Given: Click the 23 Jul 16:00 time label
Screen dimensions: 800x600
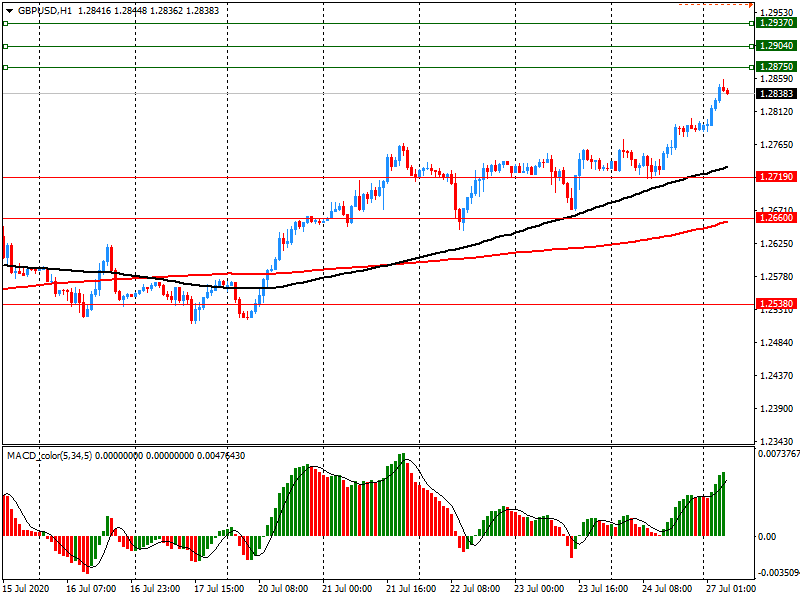Looking at the screenshot, I should click(x=603, y=589).
